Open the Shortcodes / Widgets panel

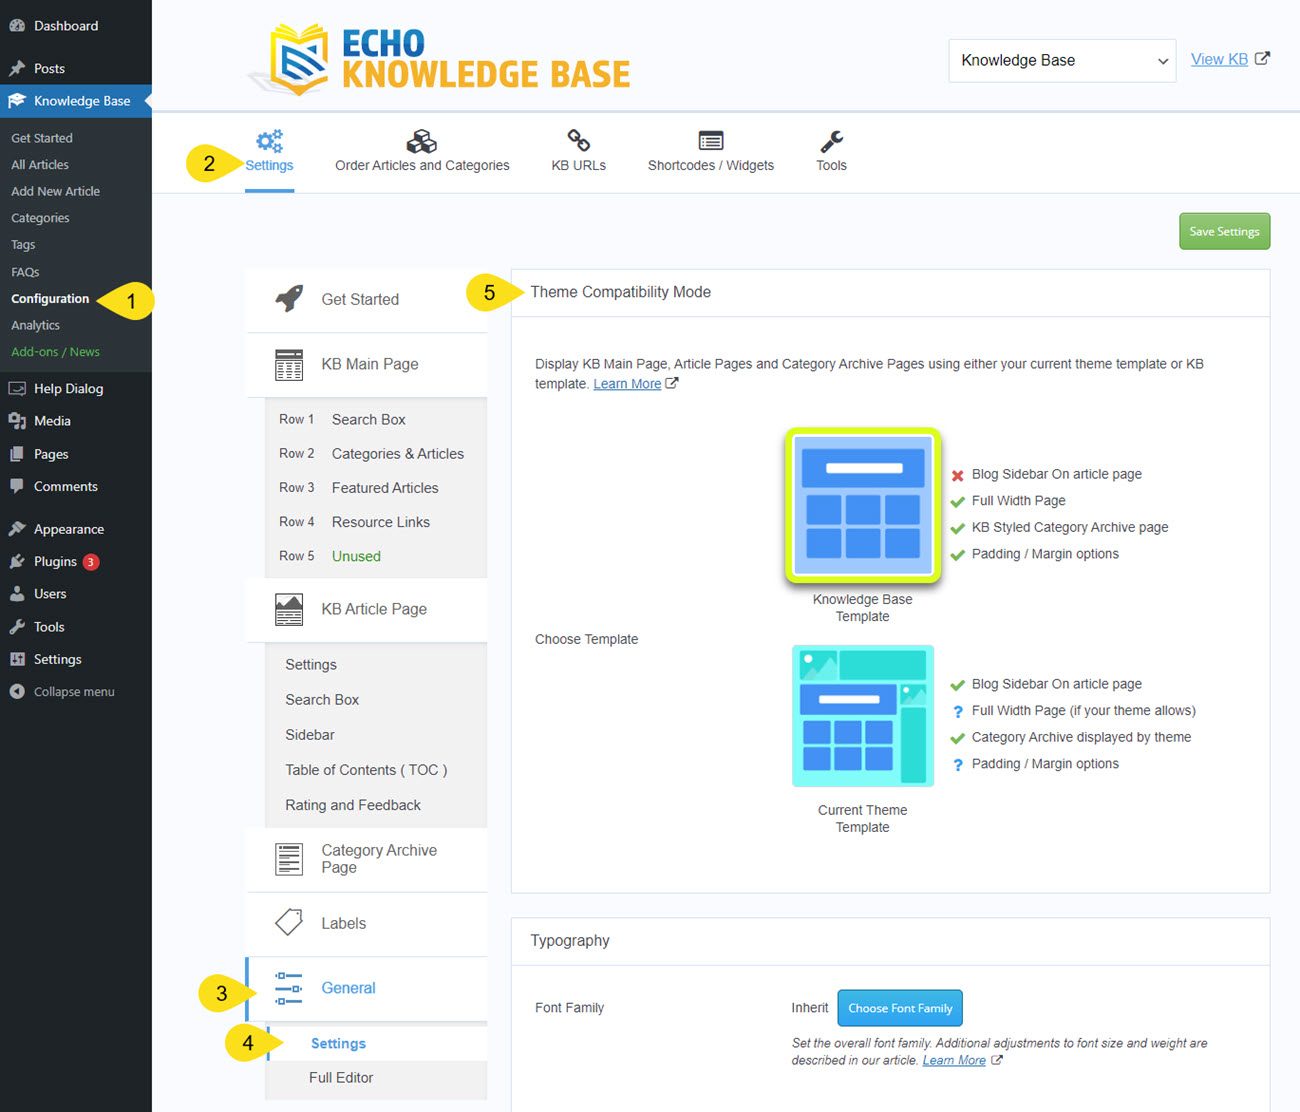coord(710,150)
